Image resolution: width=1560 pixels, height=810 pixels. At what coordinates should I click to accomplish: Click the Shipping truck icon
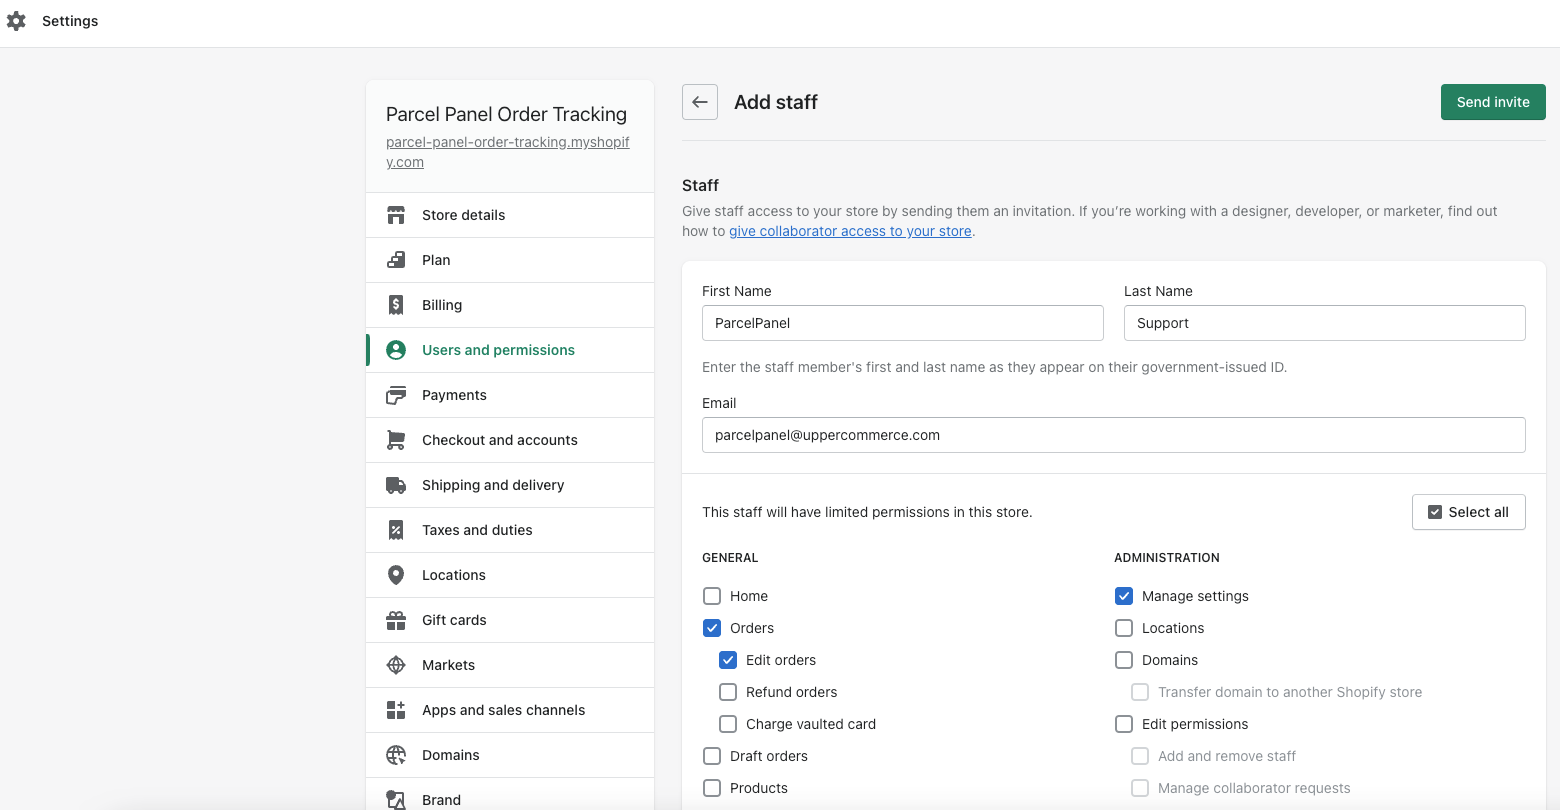tap(396, 485)
